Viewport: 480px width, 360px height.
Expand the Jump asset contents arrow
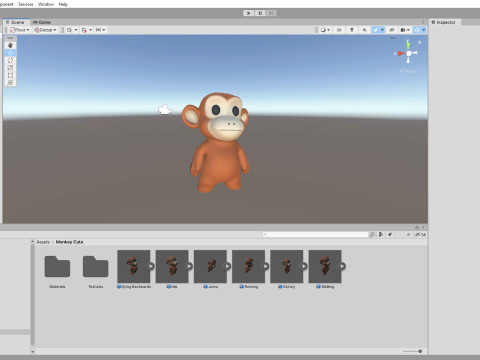[x=227, y=266]
